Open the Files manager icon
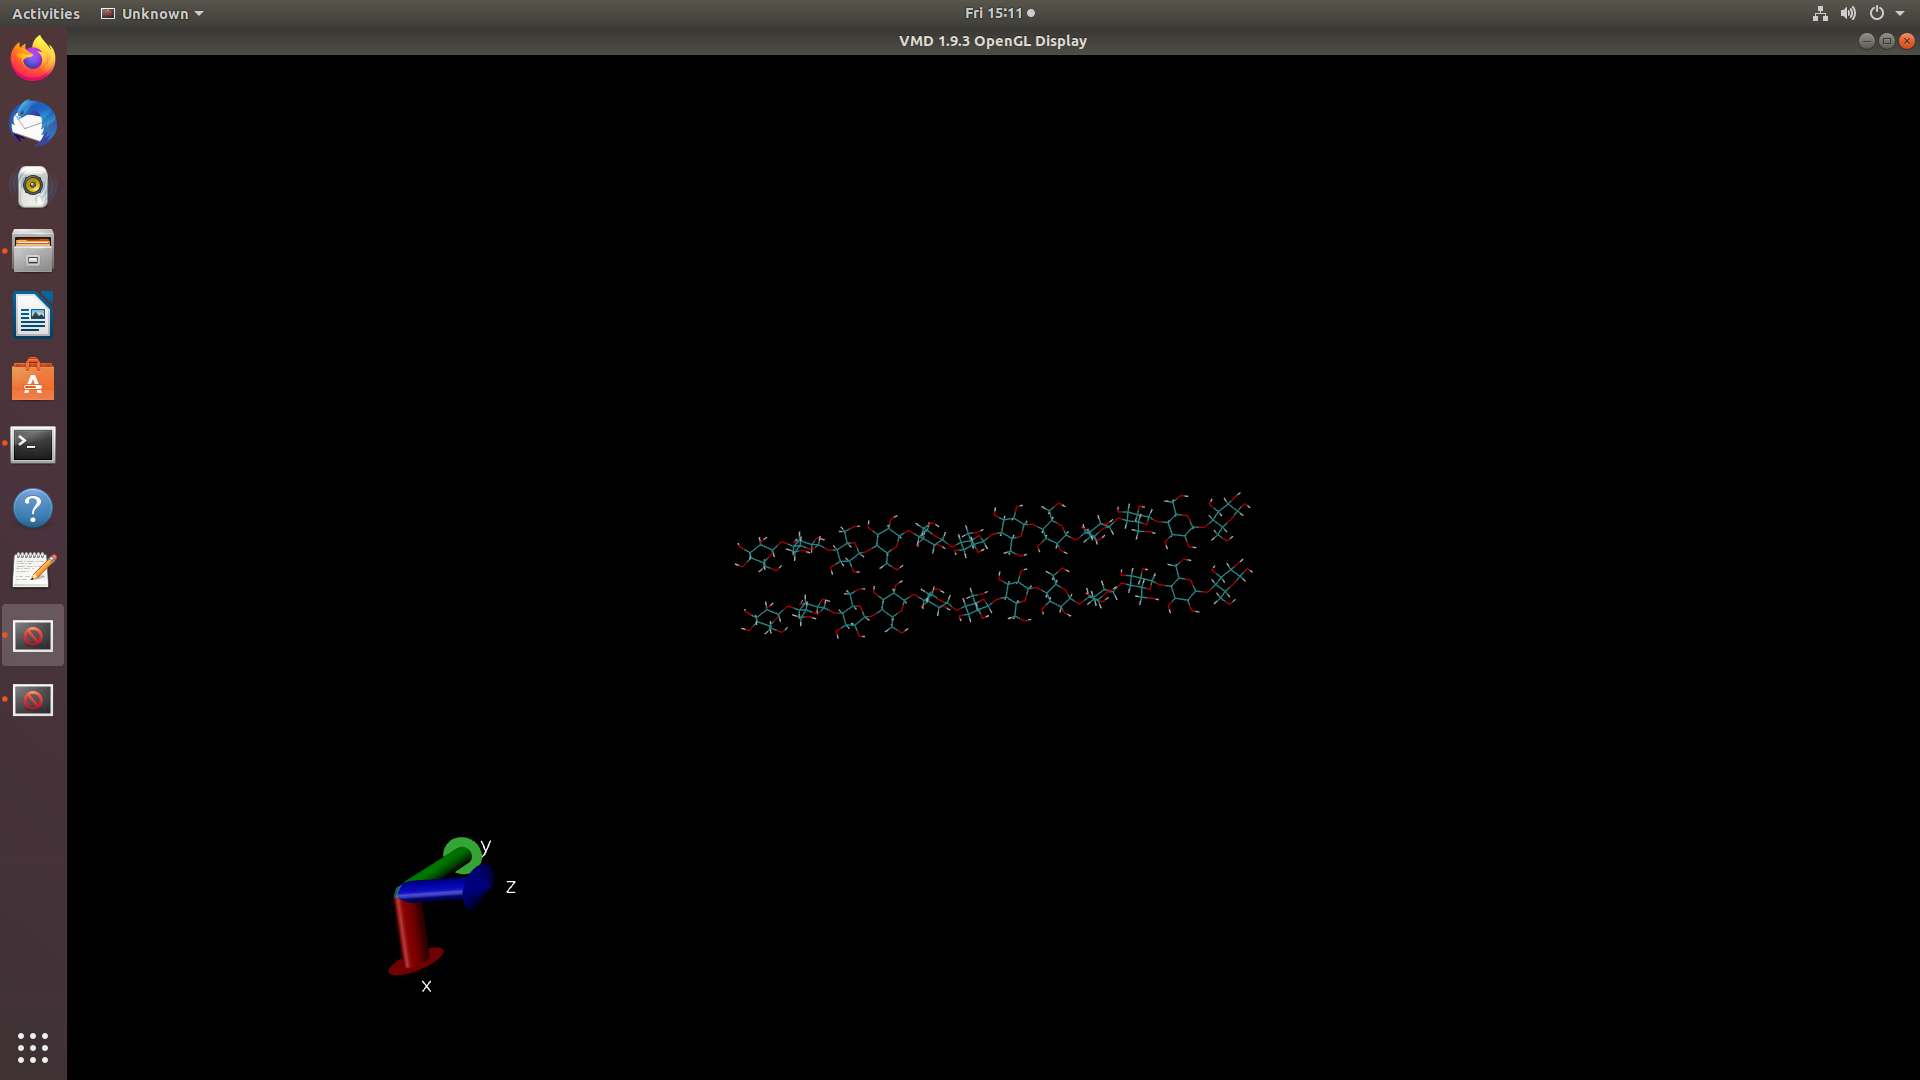The width and height of the screenshot is (1920, 1080). coord(33,251)
